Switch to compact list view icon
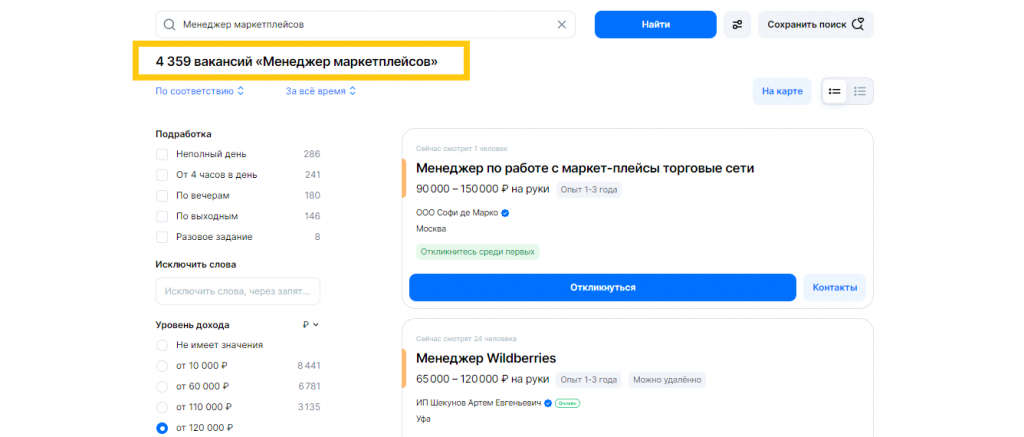Viewport: 1024px width, 437px height. (x=860, y=91)
